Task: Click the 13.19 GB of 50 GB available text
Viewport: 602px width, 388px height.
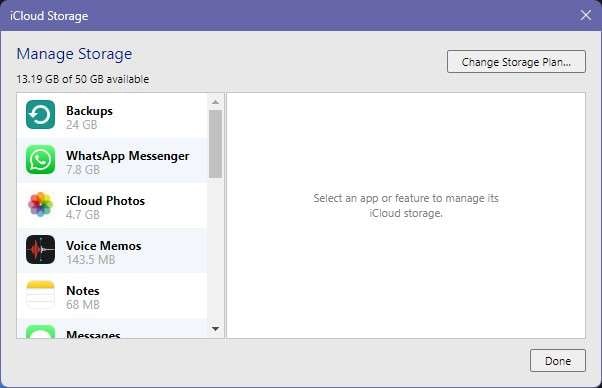Action: pos(83,79)
